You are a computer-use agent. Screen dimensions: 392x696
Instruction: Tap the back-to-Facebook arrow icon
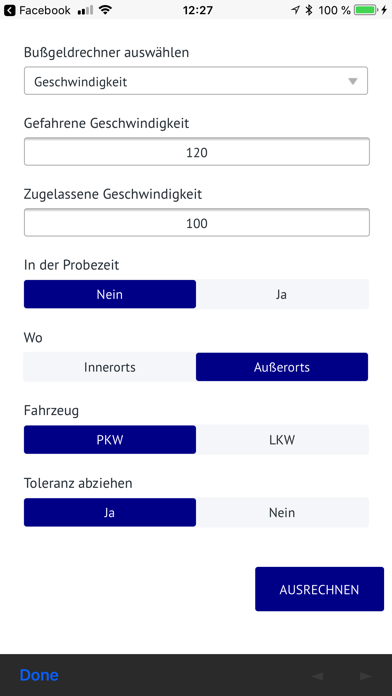pyautogui.click(x=9, y=10)
